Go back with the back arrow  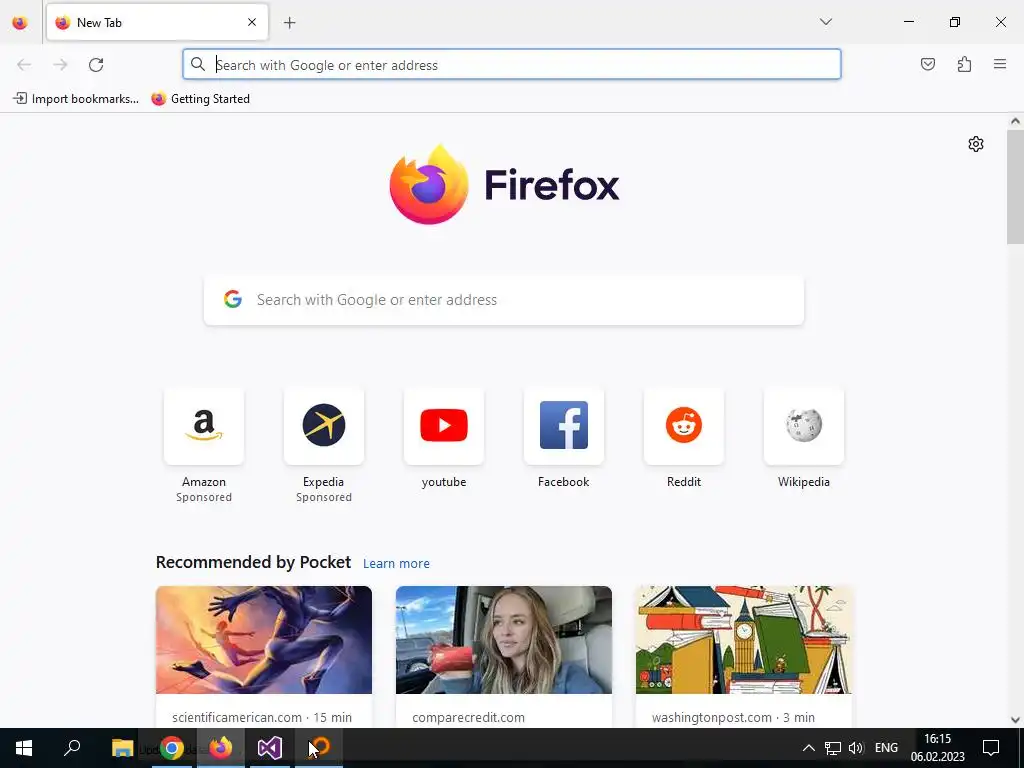point(24,65)
